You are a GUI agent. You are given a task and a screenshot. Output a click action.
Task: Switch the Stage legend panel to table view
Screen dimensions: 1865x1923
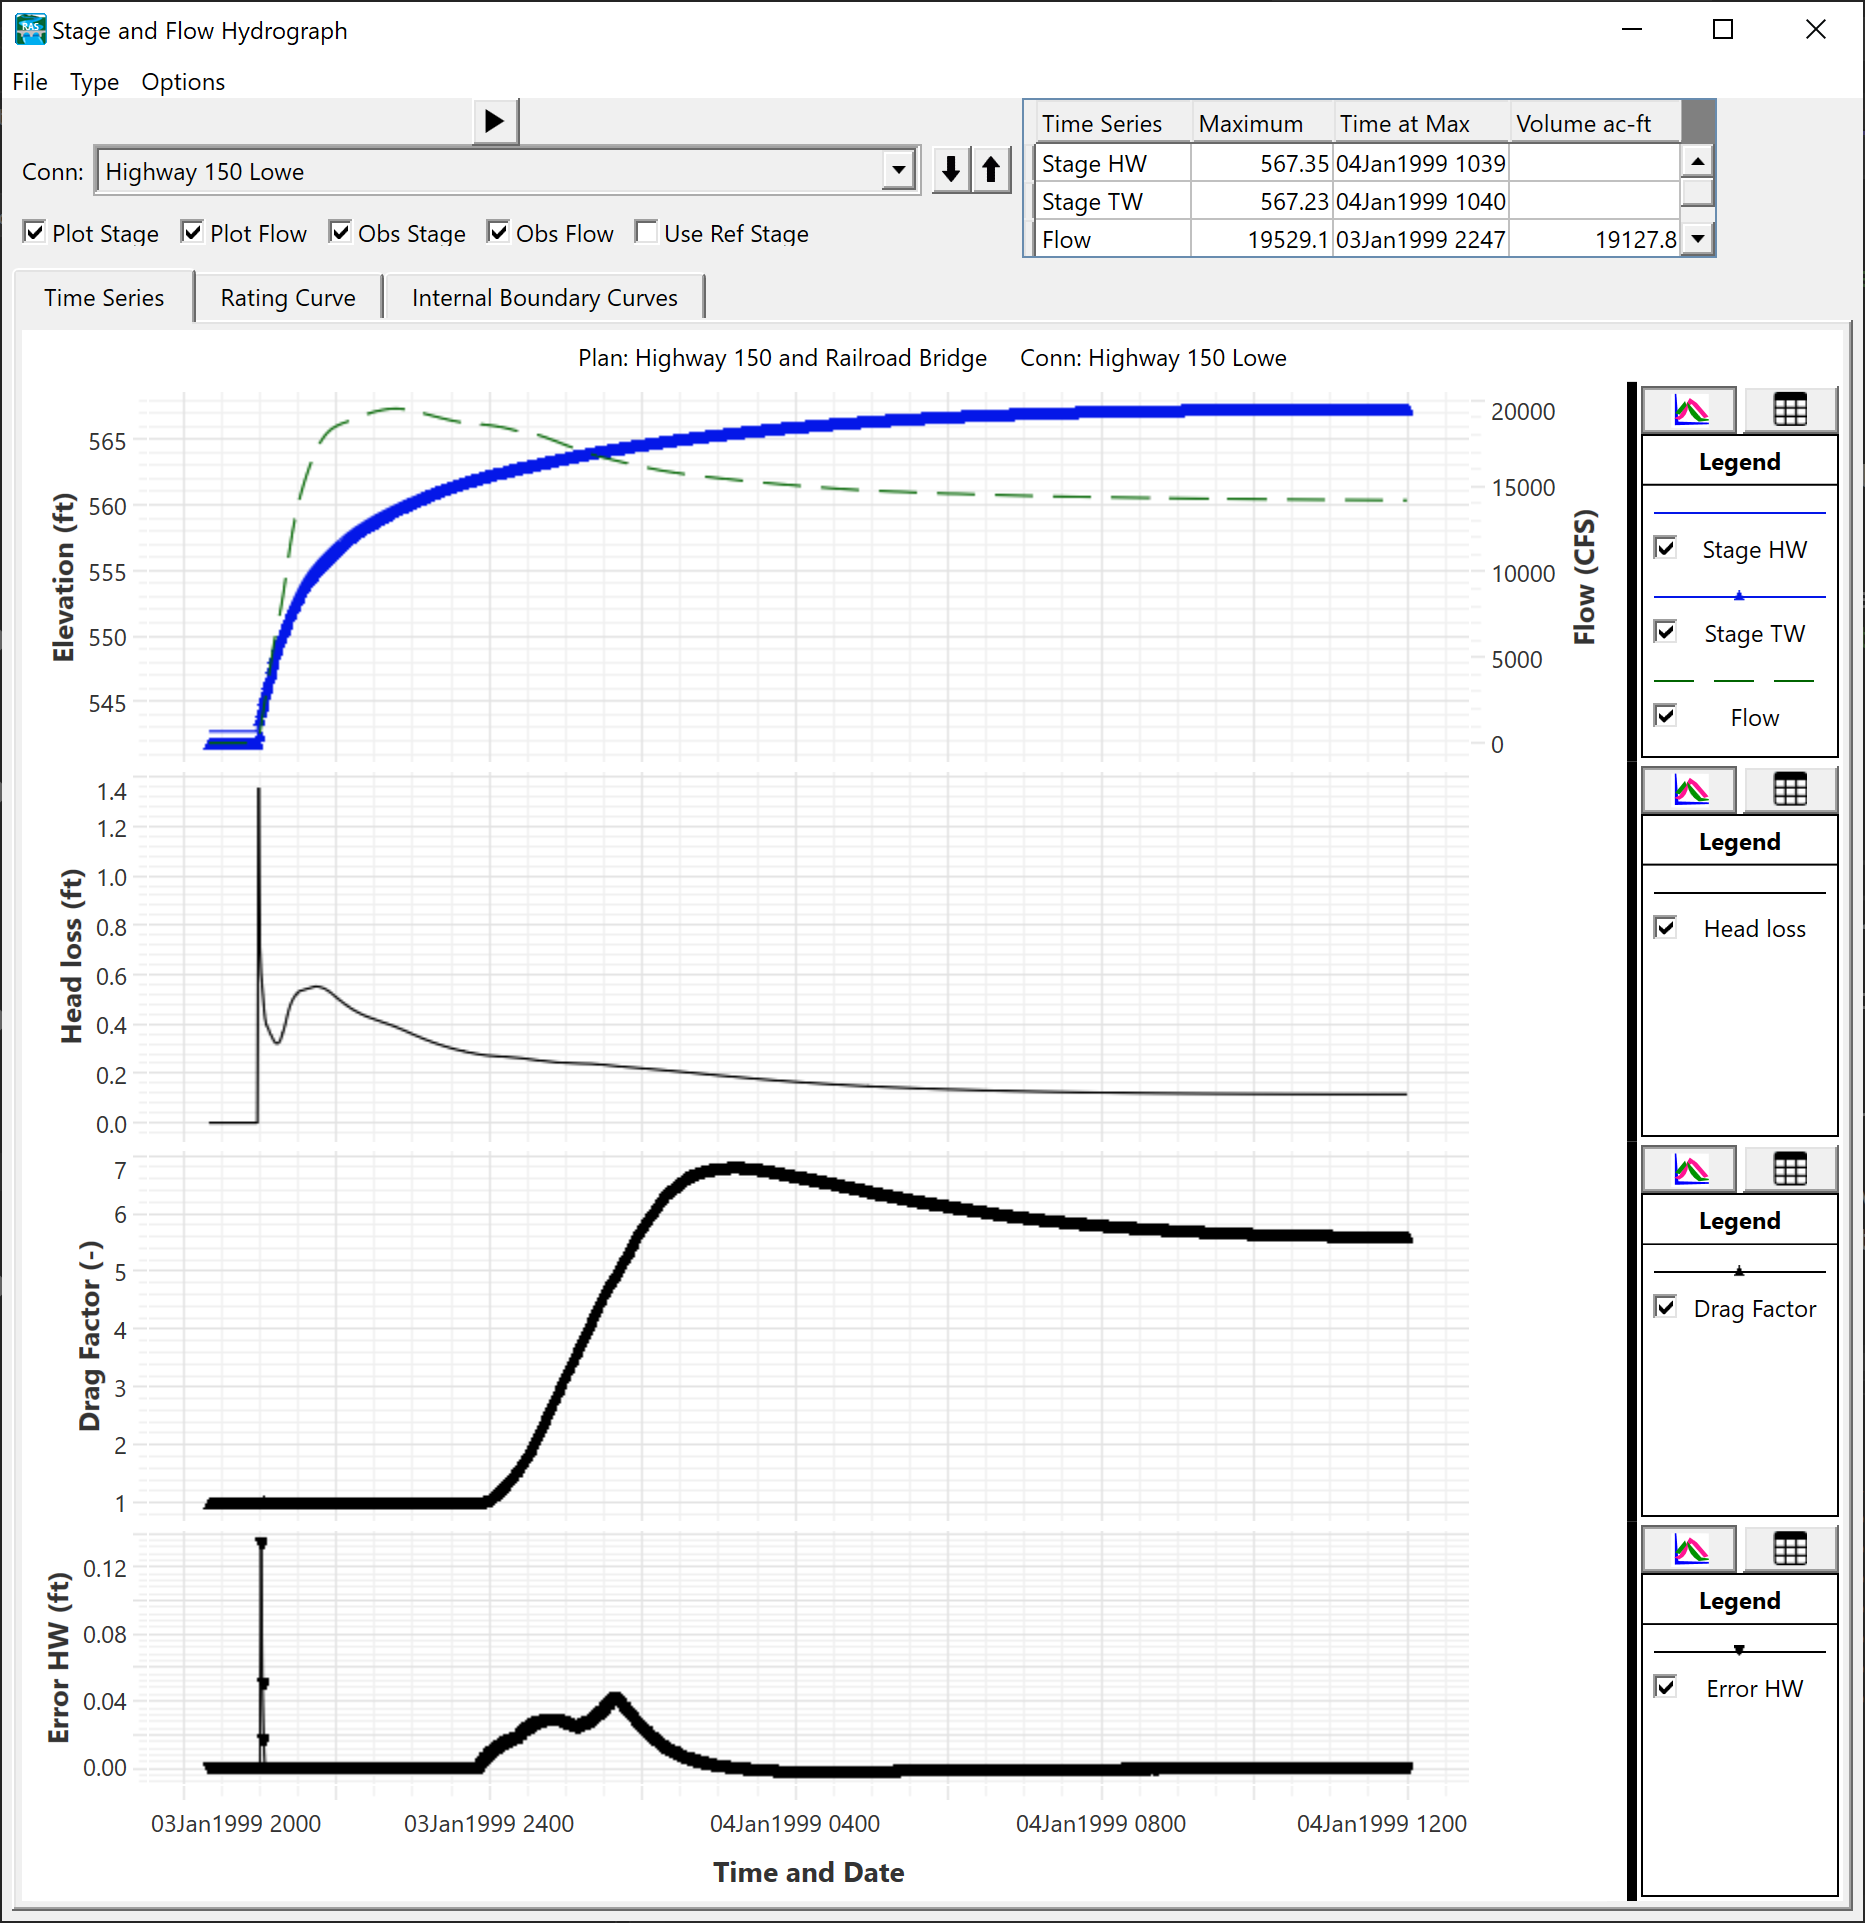[1790, 409]
